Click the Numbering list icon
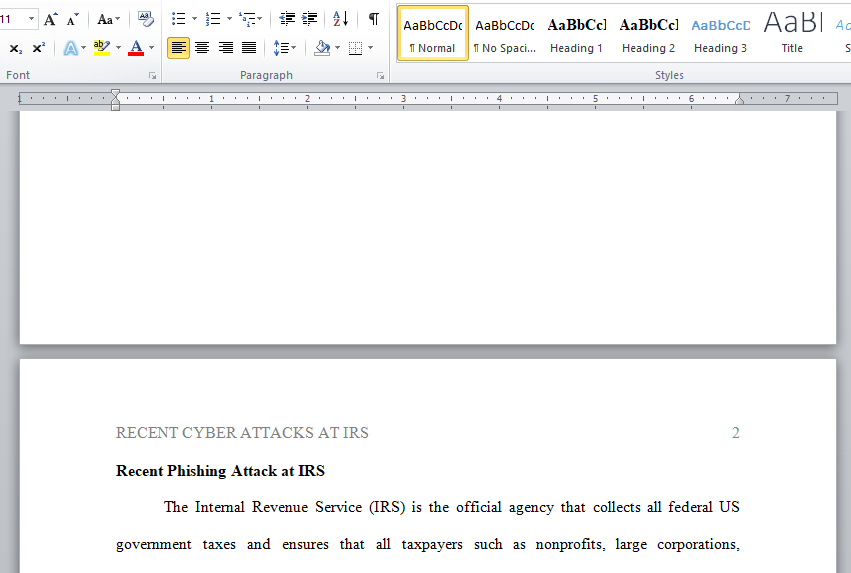This screenshot has height=573, width=851. click(213, 20)
